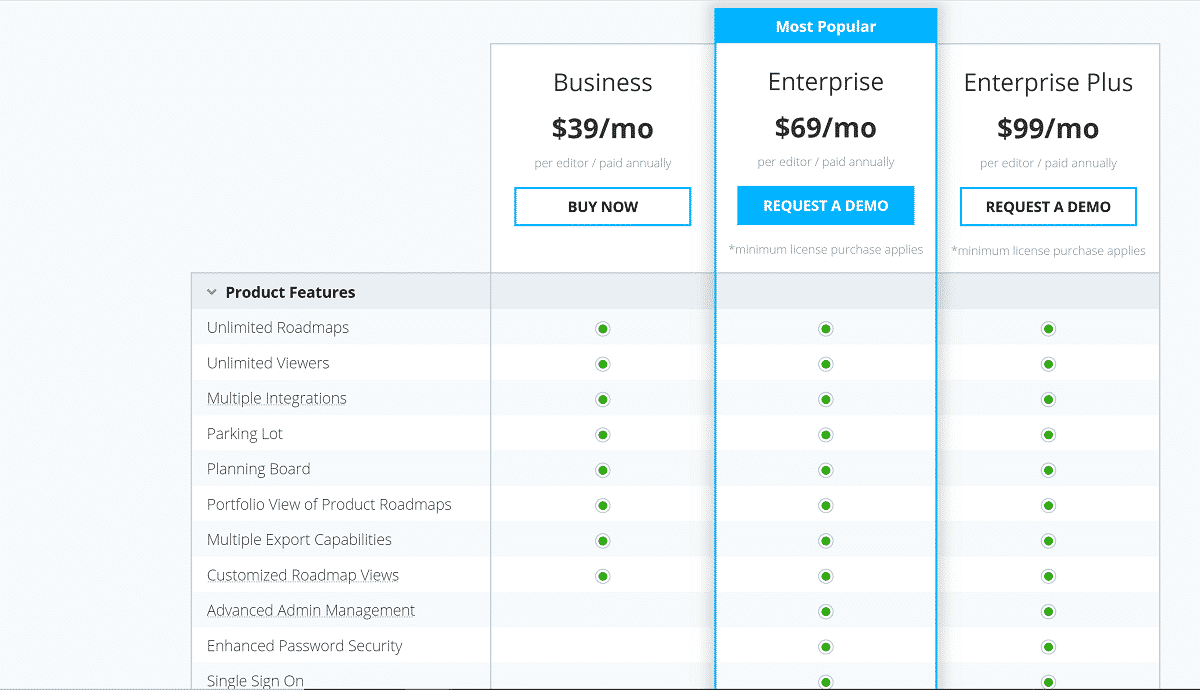Click the Most Popular banner
This screenshot has height=690, width=1200.
coord(825,25)
